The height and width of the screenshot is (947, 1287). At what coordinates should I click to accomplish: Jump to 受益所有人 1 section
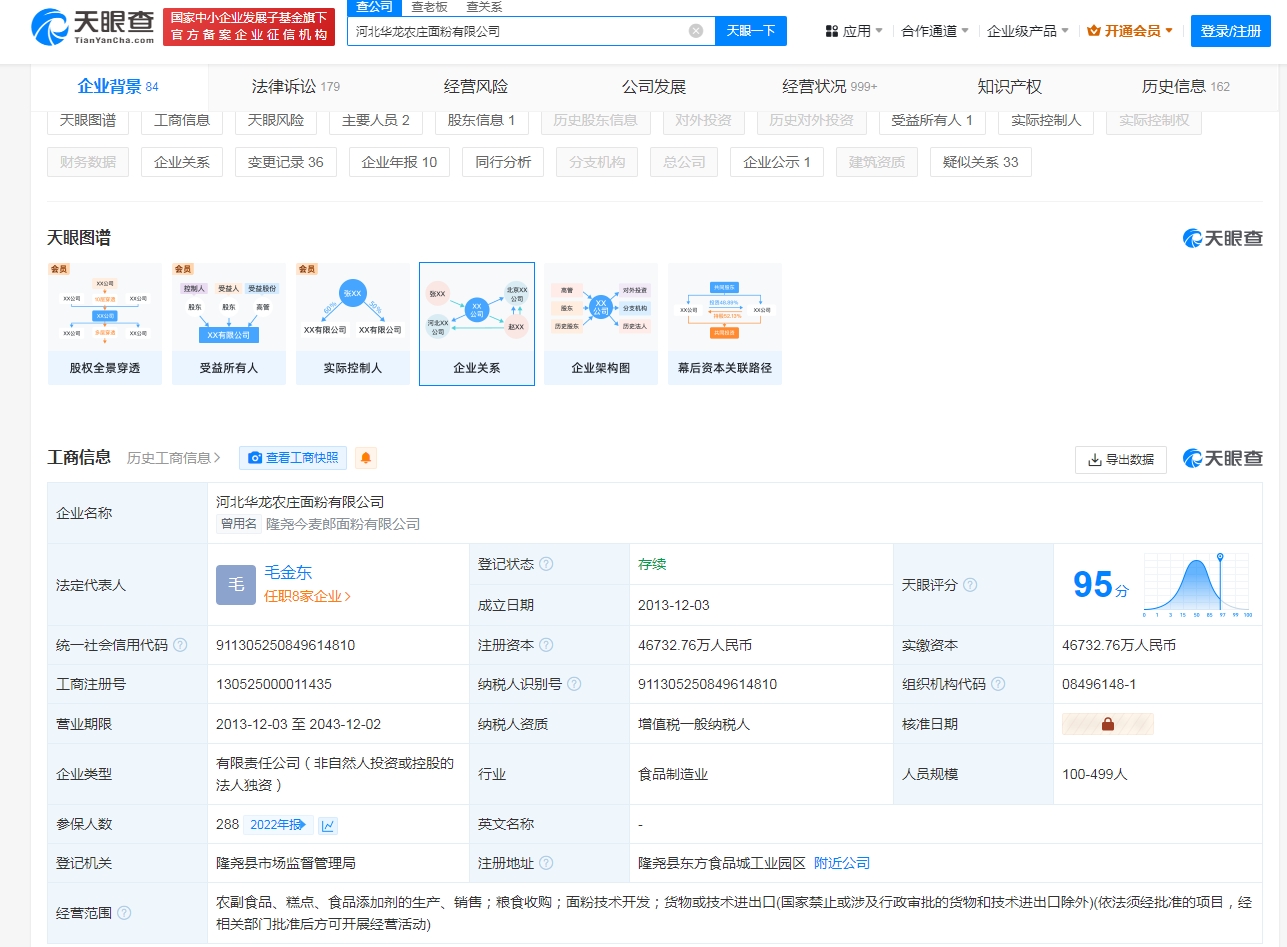(x=932, y=120)
